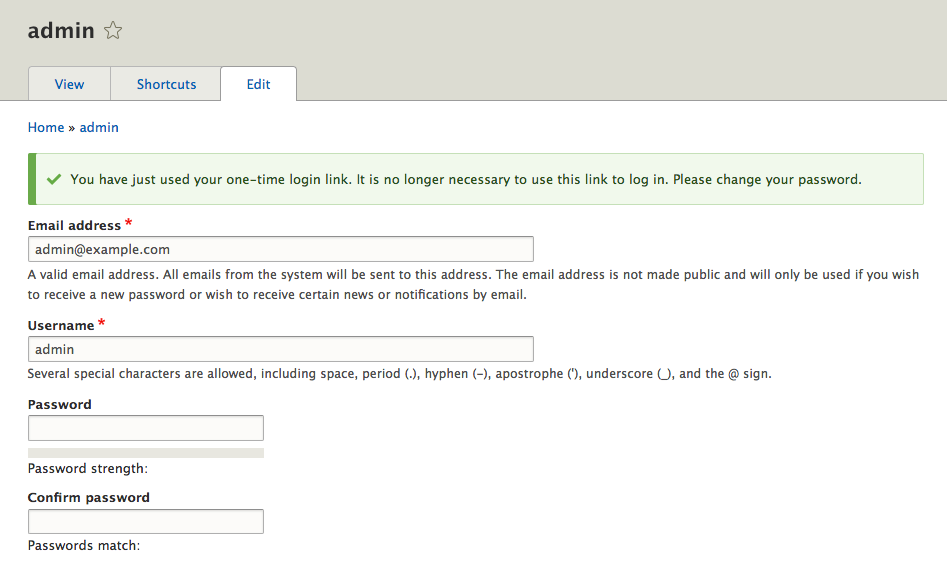Focus the Password input box
Screen dimensions: 947x561
[146, 428]
